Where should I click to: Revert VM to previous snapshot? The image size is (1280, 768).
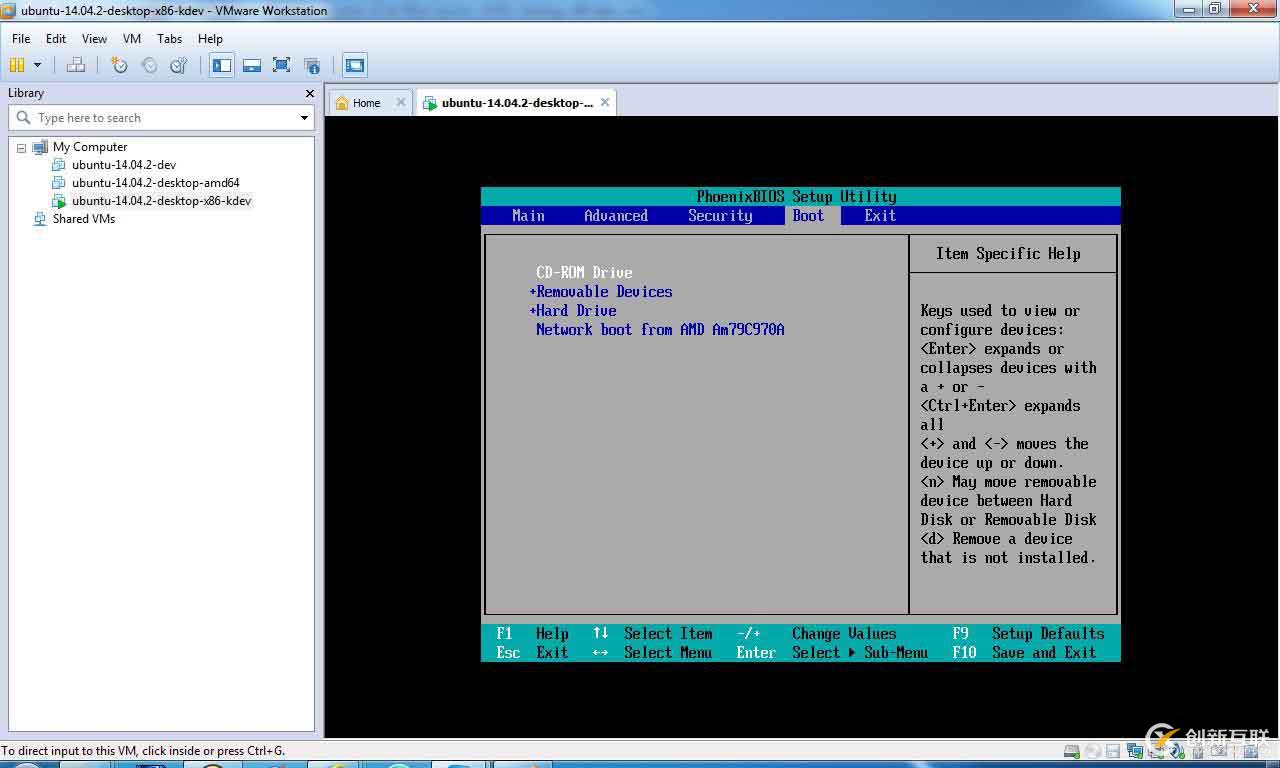pyautogui.click(x=149, y=65)
